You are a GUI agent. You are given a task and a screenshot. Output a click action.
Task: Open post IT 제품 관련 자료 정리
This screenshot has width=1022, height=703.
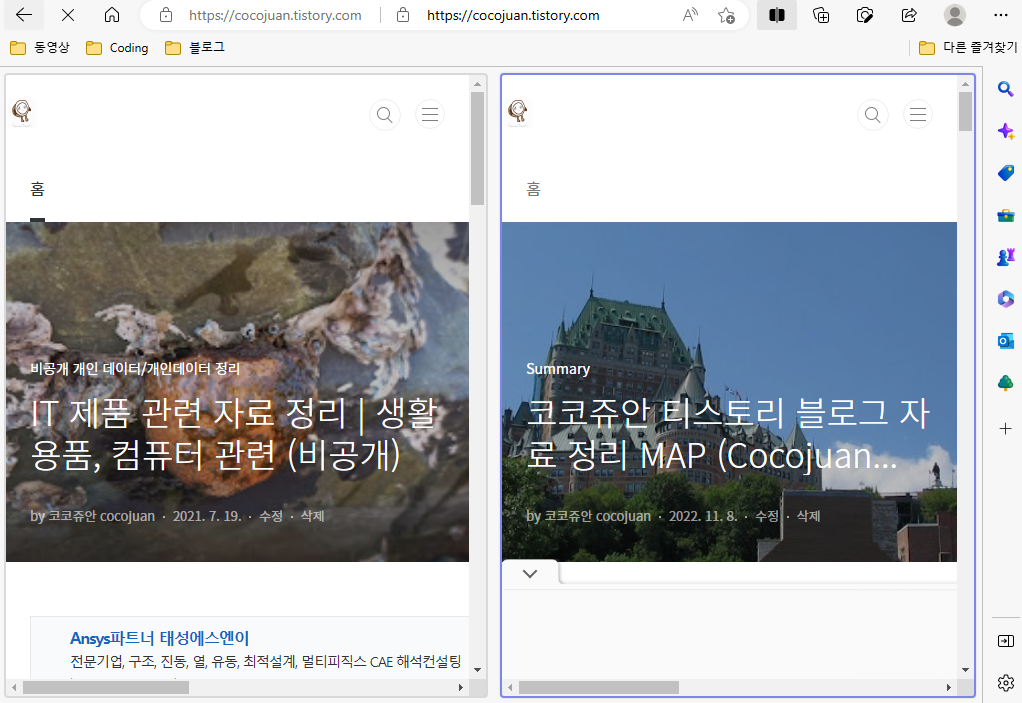tap(233, 434)
